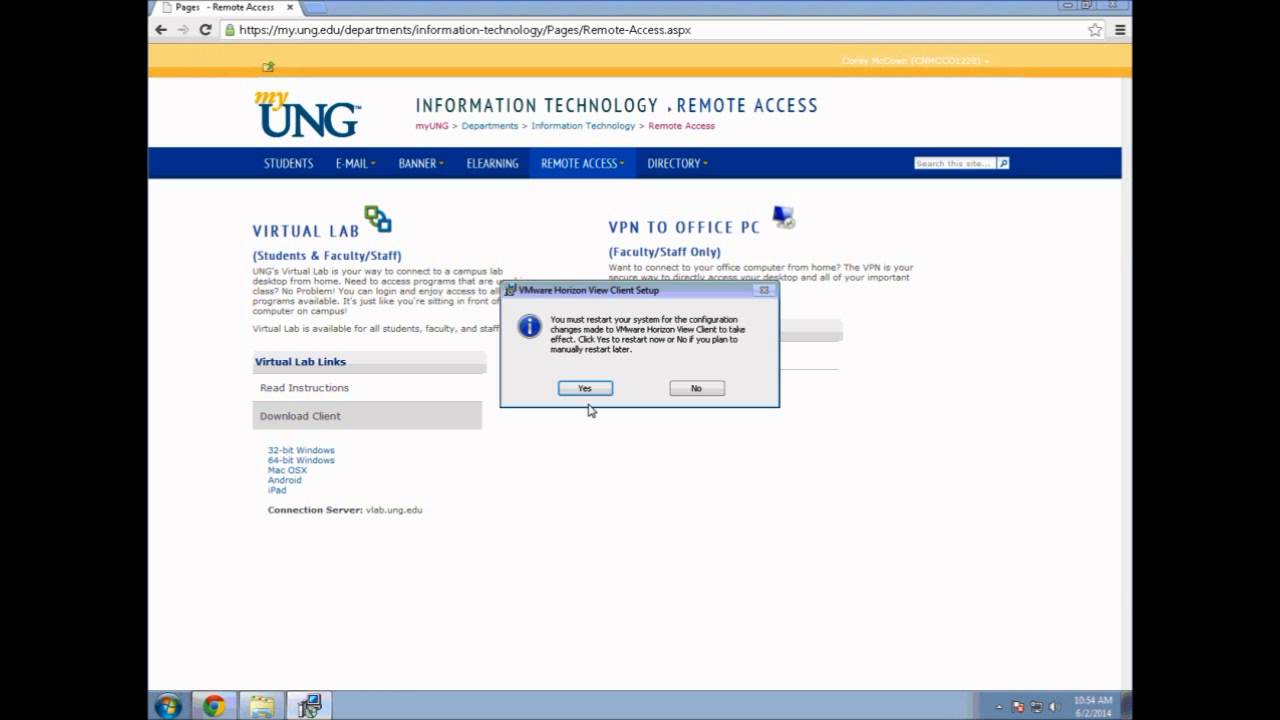Show hidden system tray icons arrow
This screenshot has height=720, width=1280.
[1000, 707]
